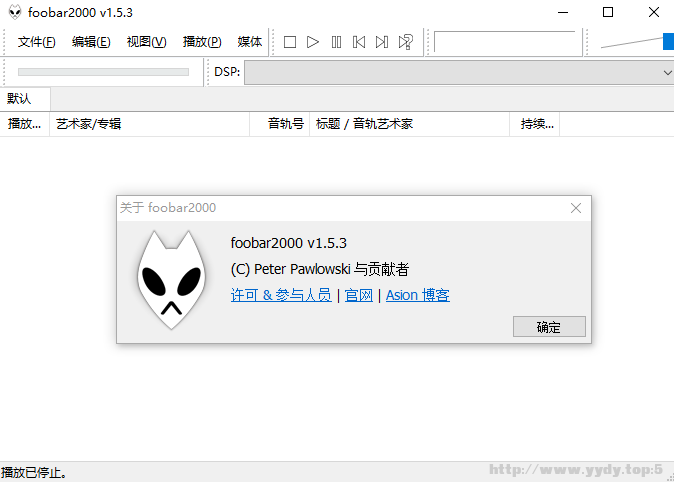Image resolution: width=674 pixels, height=482 pixels.
Task: Select the 默认 playlist tab
Action: (25, 99)
